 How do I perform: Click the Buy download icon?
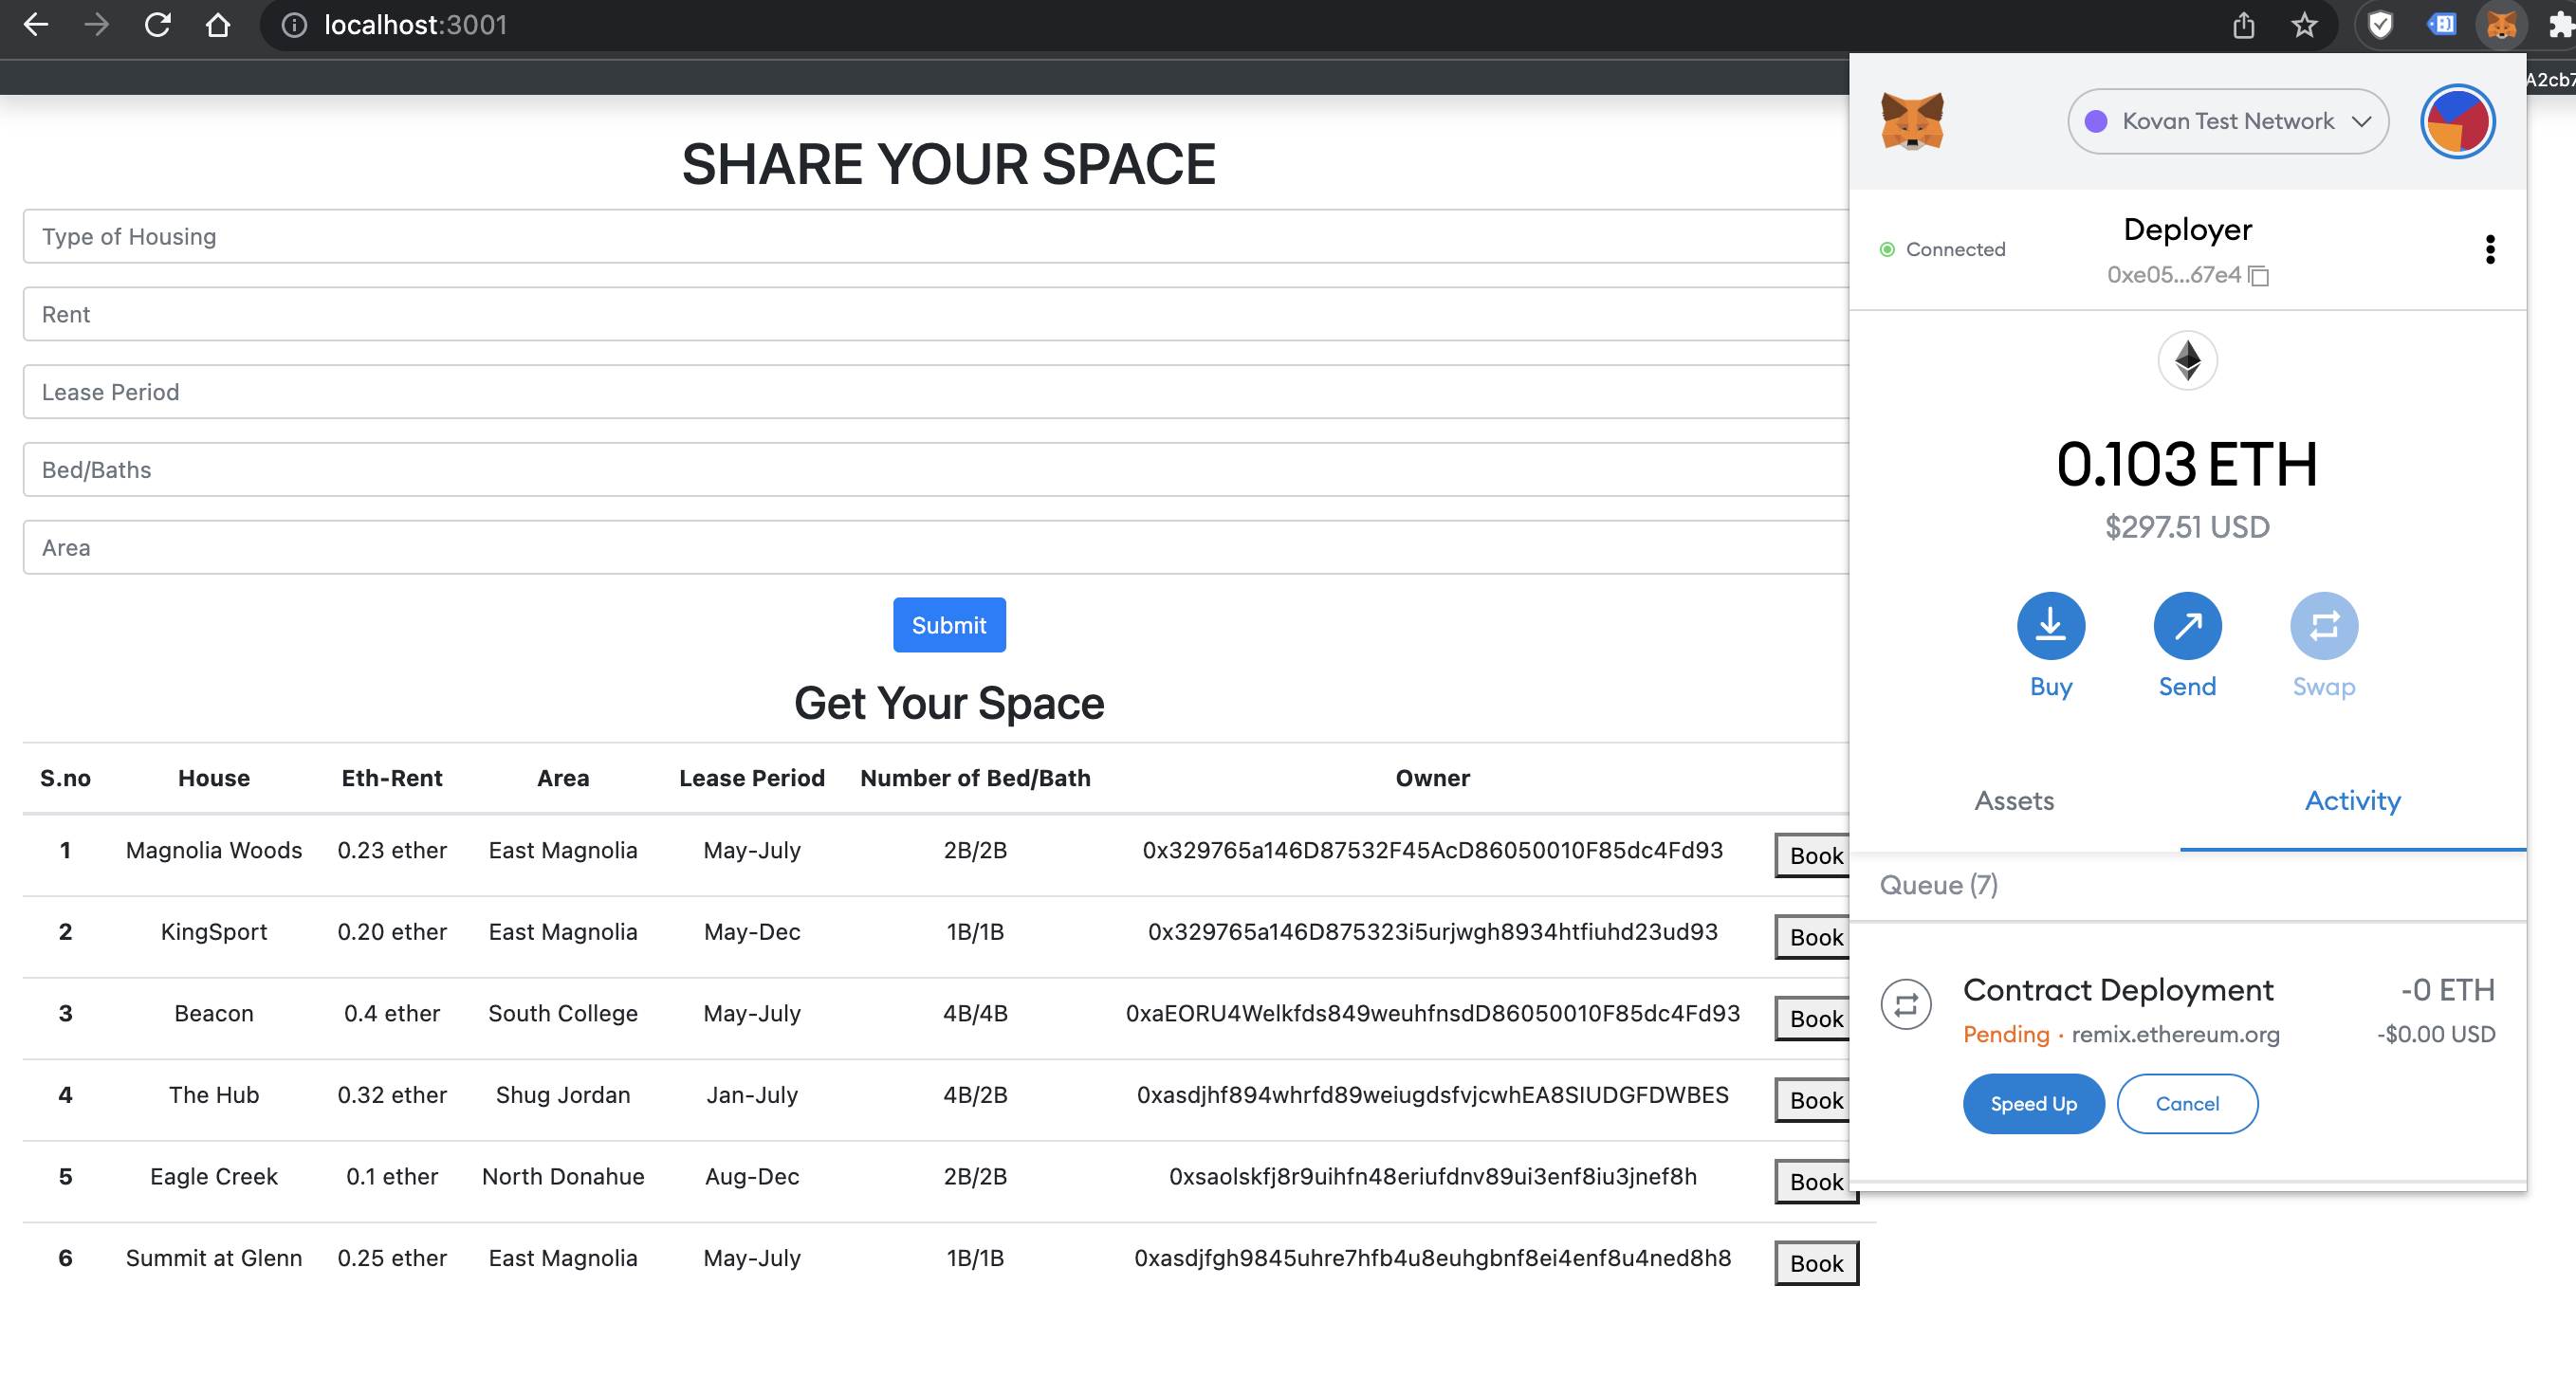(x=2050, y=626)
